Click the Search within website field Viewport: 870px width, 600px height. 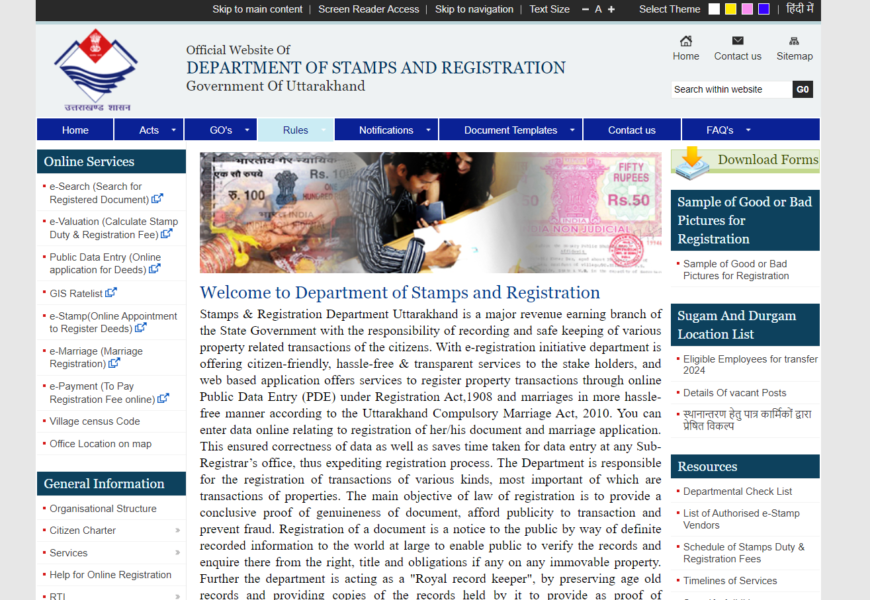click(x=731, y=89)
